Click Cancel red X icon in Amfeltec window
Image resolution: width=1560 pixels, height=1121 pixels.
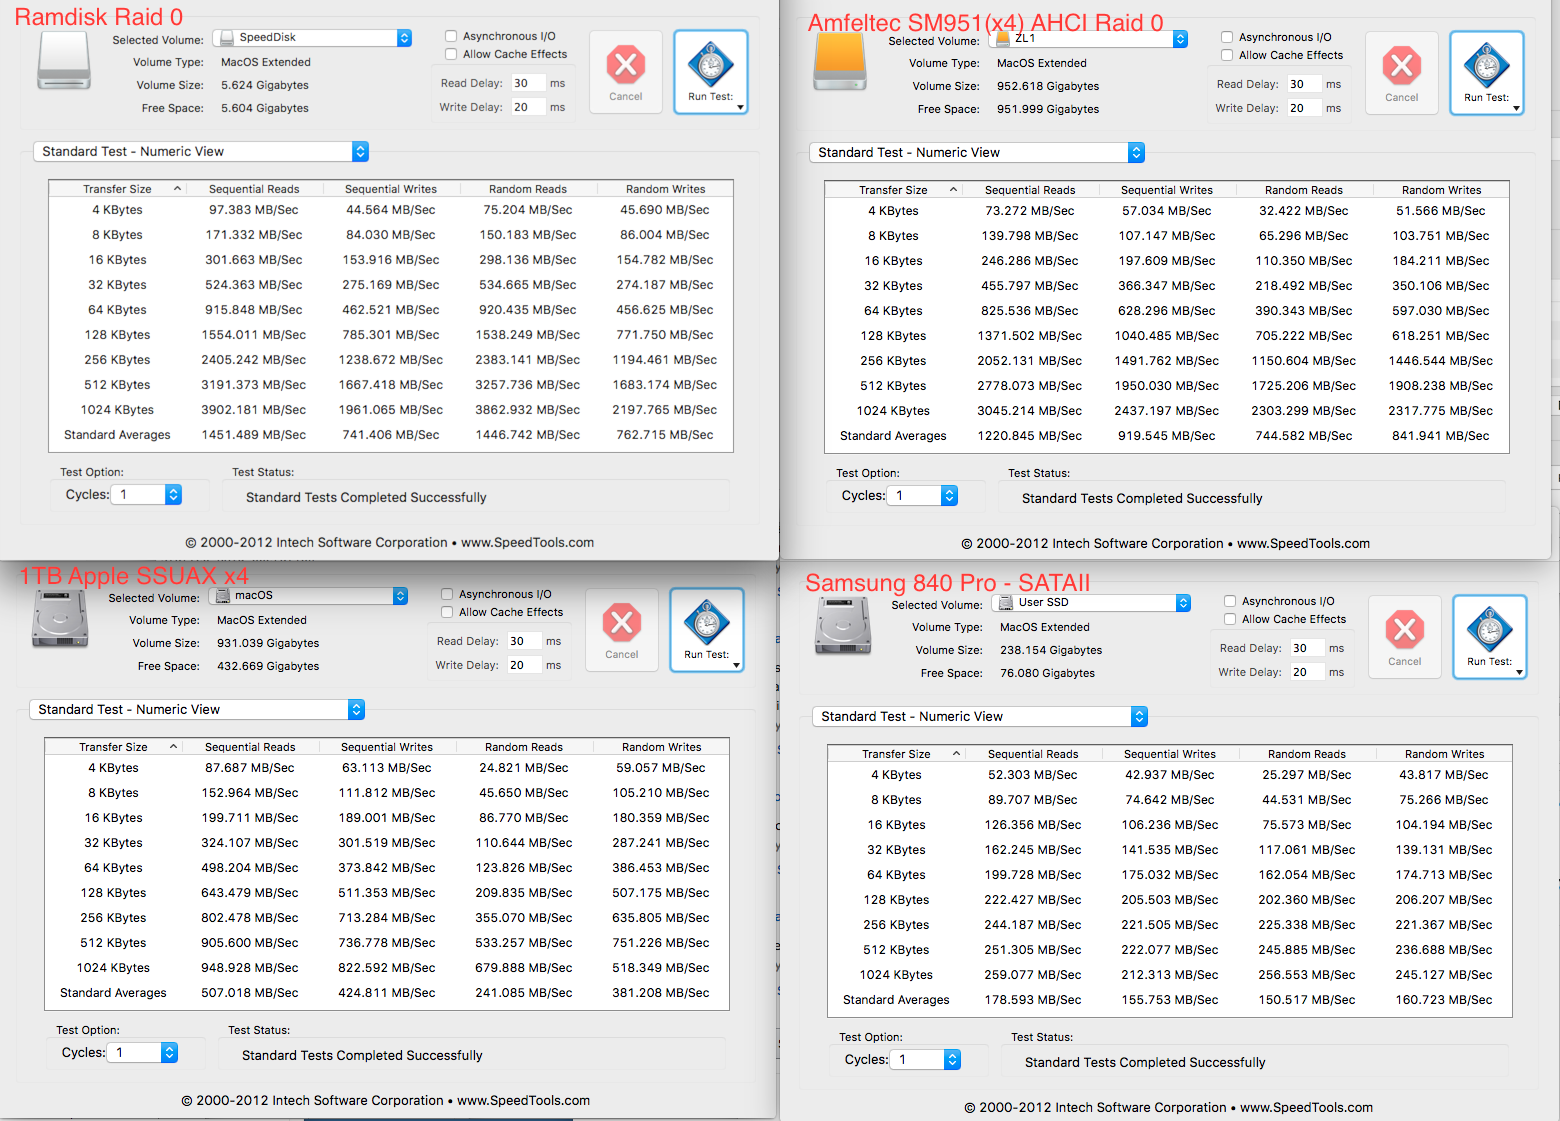tap(1402, 66)
